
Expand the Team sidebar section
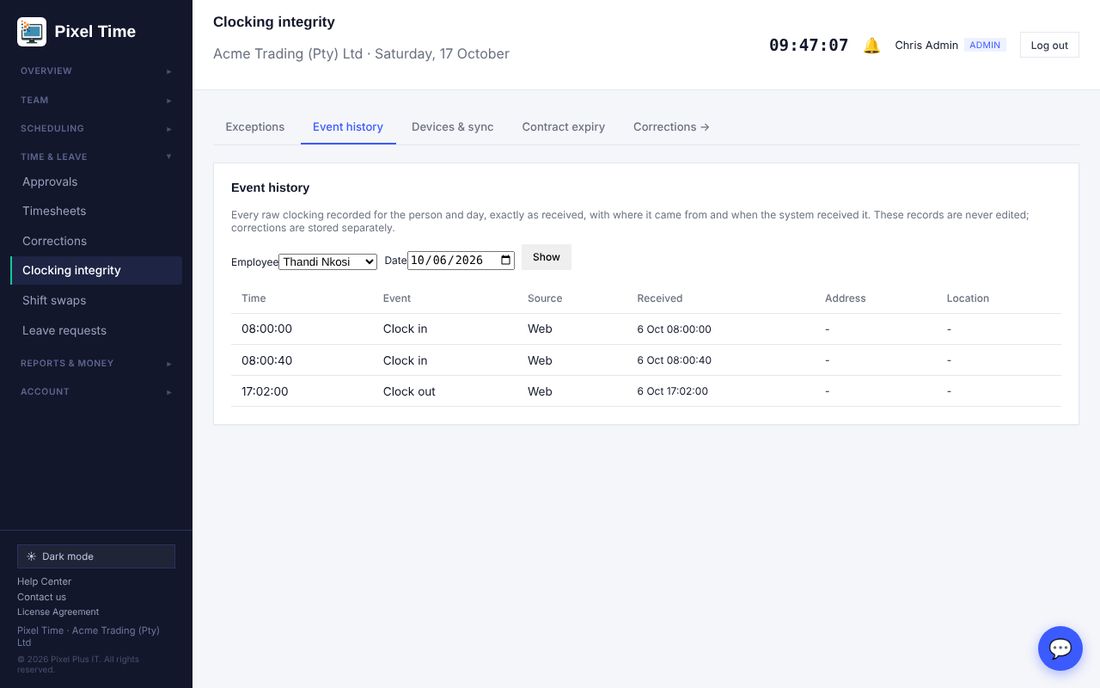[96, 100]
